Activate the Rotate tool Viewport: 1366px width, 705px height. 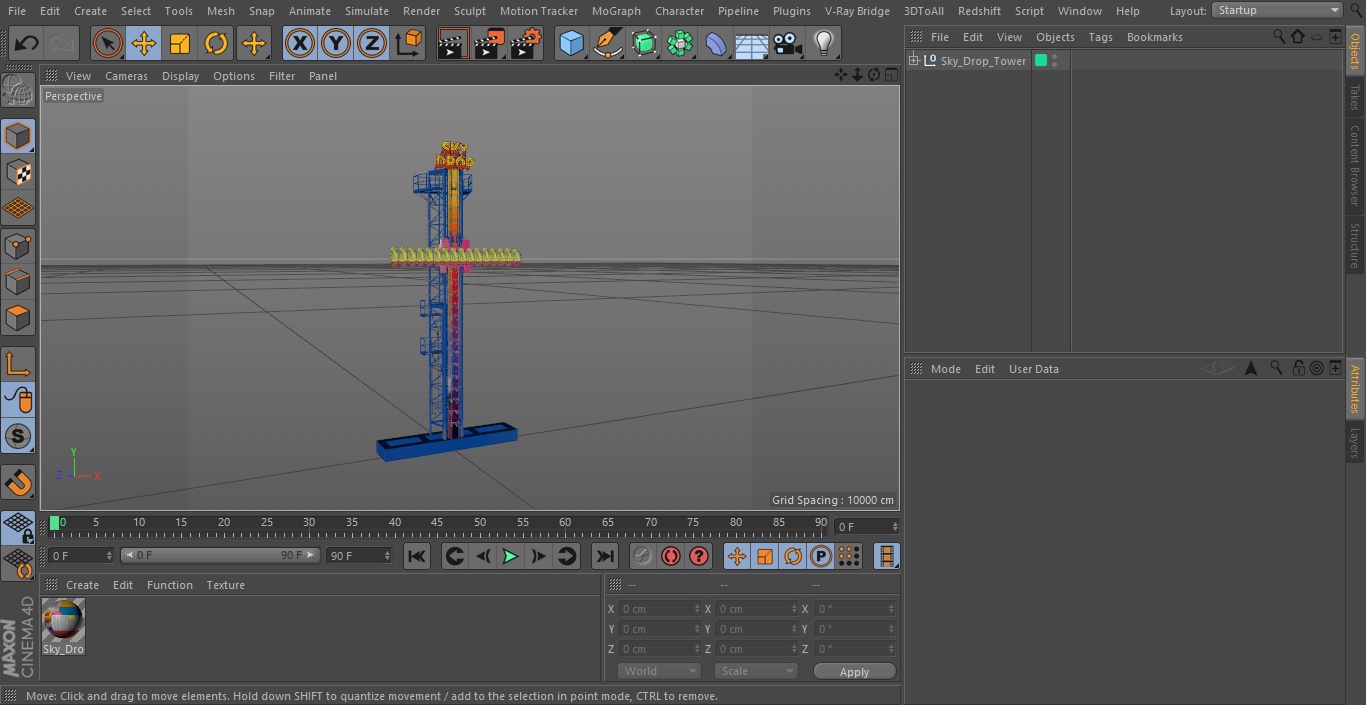216,43
